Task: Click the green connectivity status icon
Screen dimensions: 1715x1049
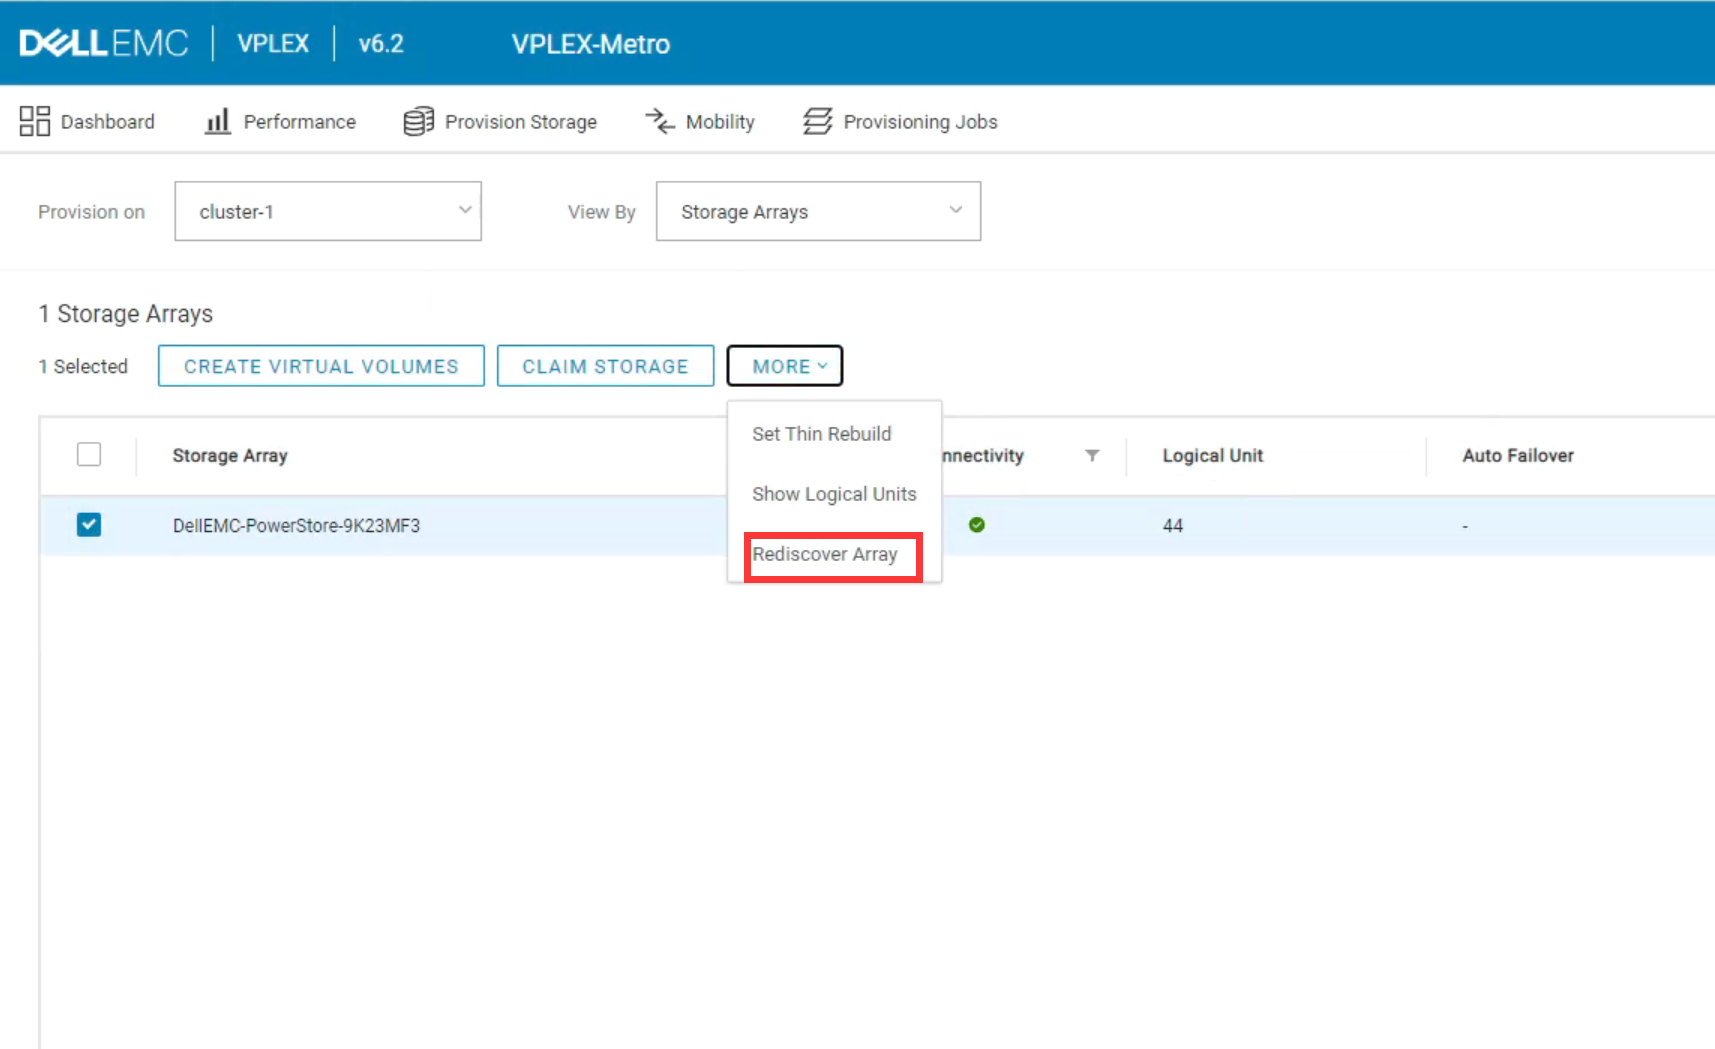Action: (977, 525)
